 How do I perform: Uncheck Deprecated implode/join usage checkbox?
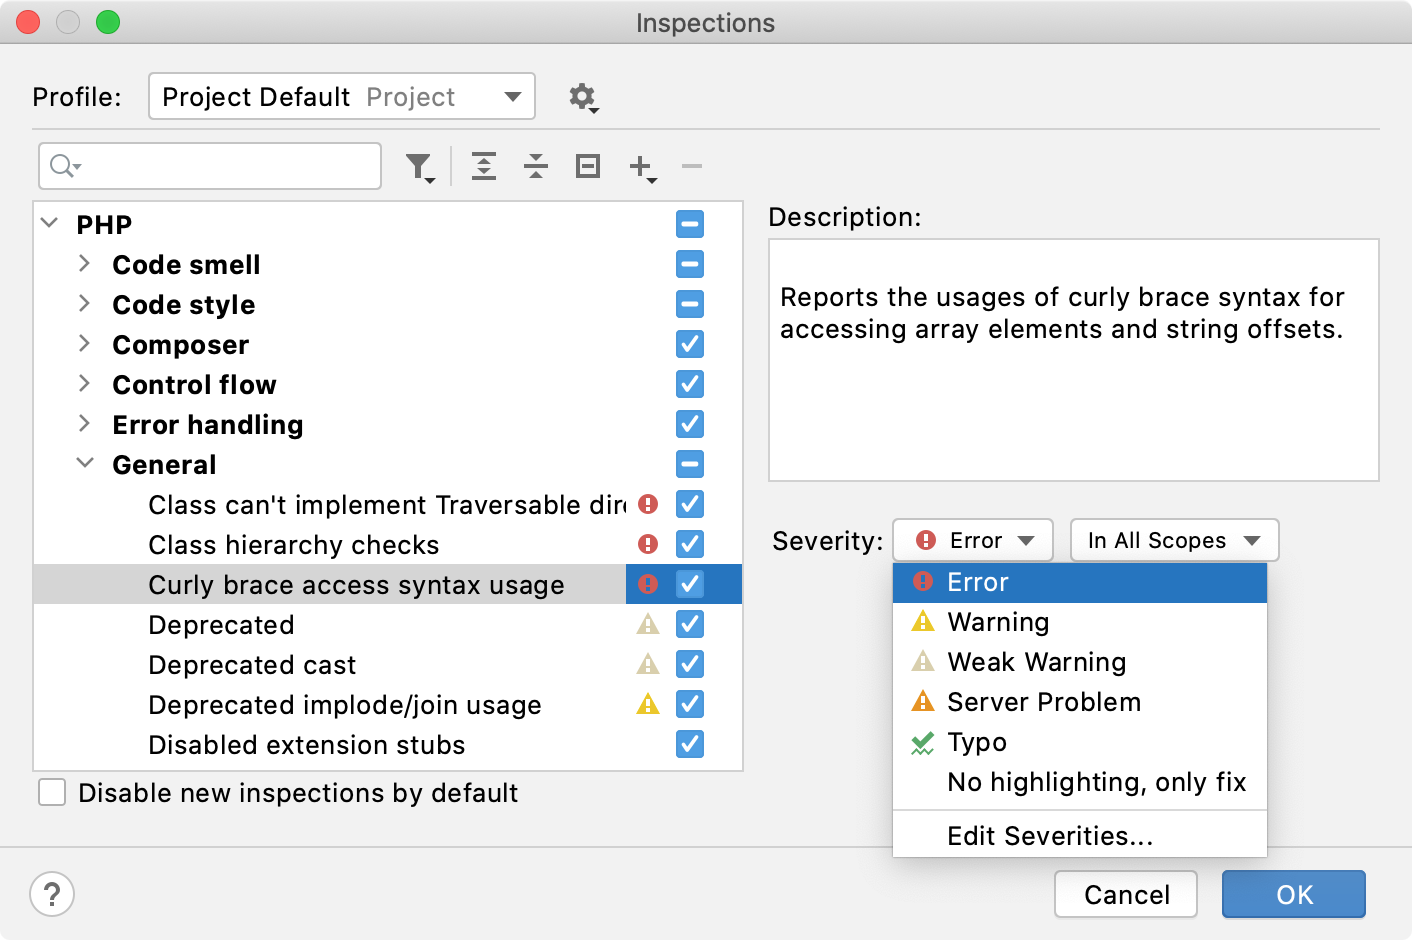point(690,704)
